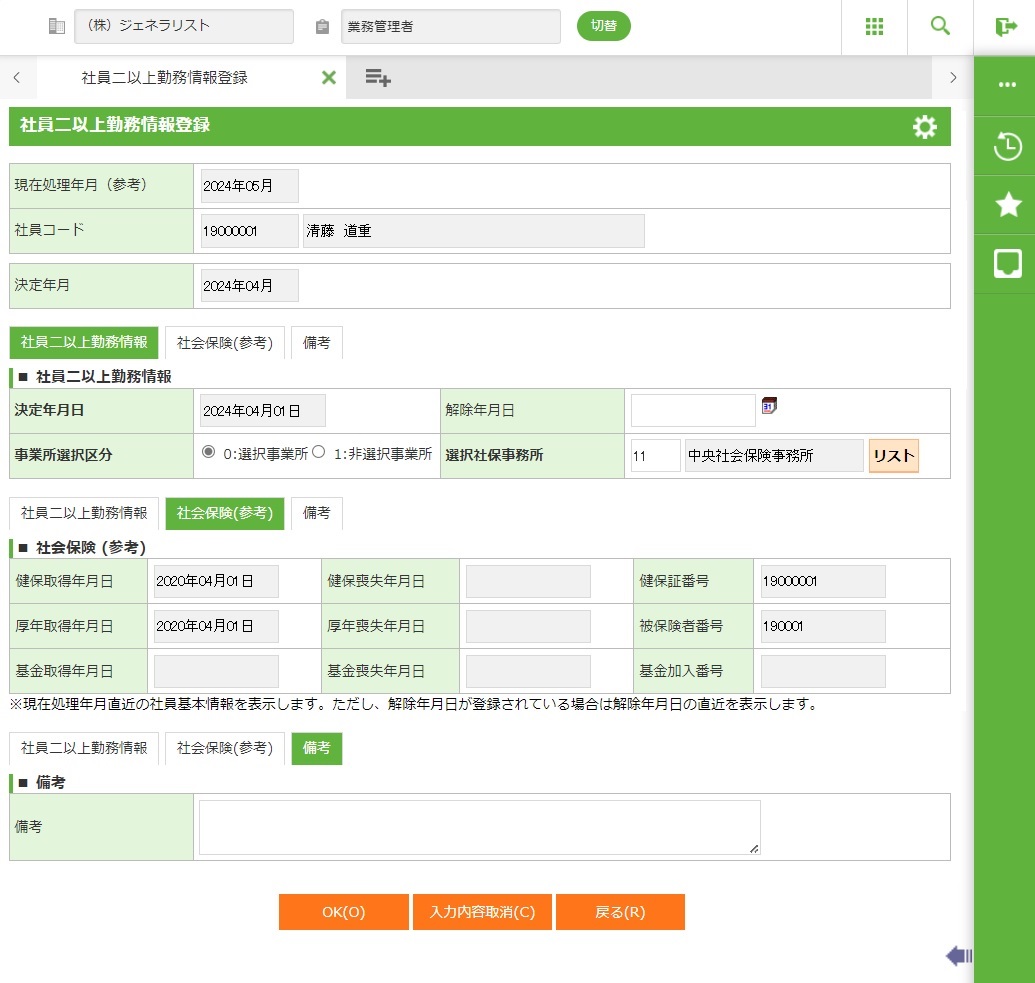Select radio option 0:選択事業所
The height and width of the screenshot is (983, 1035).
click(209, 452)
